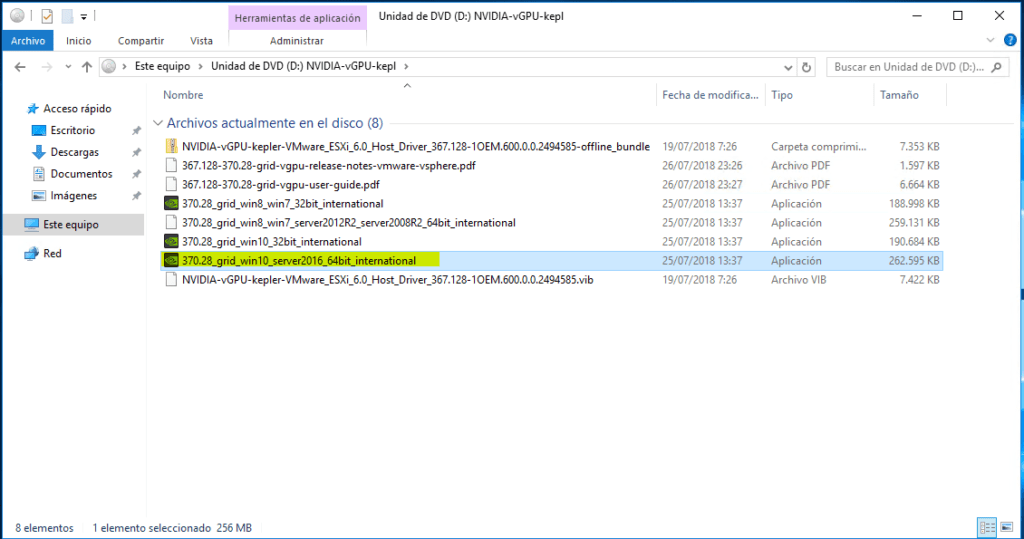Open Imágenes in the navigation pane
1024x539 pixels.
pos(73,195)
